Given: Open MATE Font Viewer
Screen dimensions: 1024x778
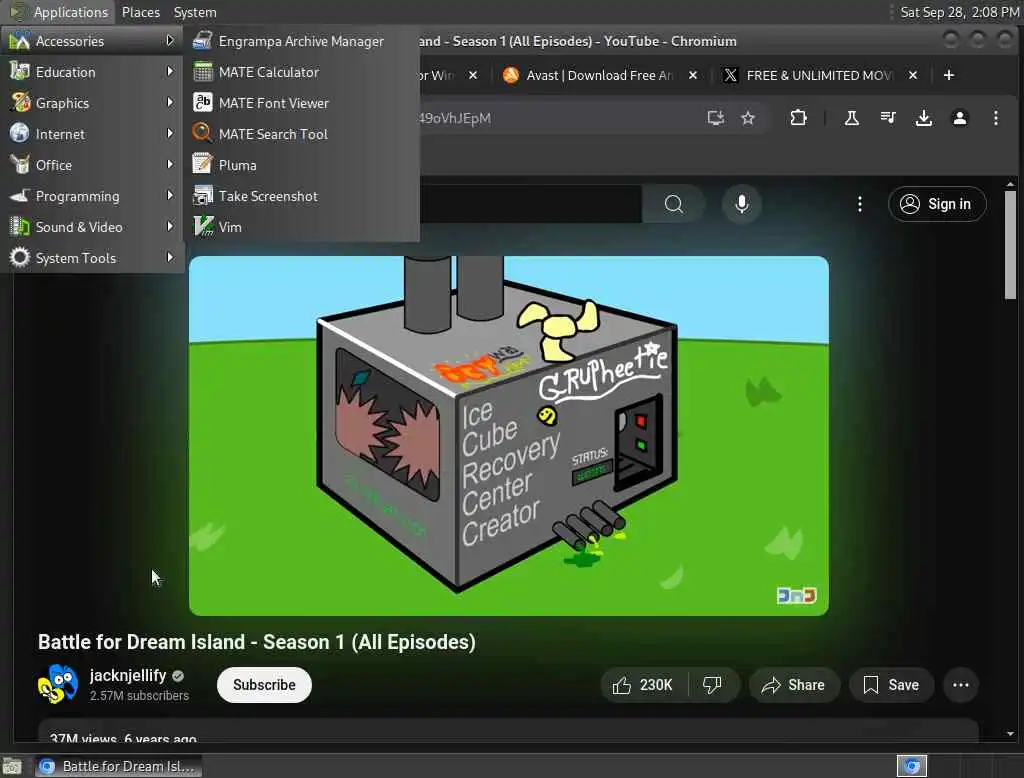Looking at the screenshot, I should pyautogui.click(x=301, y=103).
